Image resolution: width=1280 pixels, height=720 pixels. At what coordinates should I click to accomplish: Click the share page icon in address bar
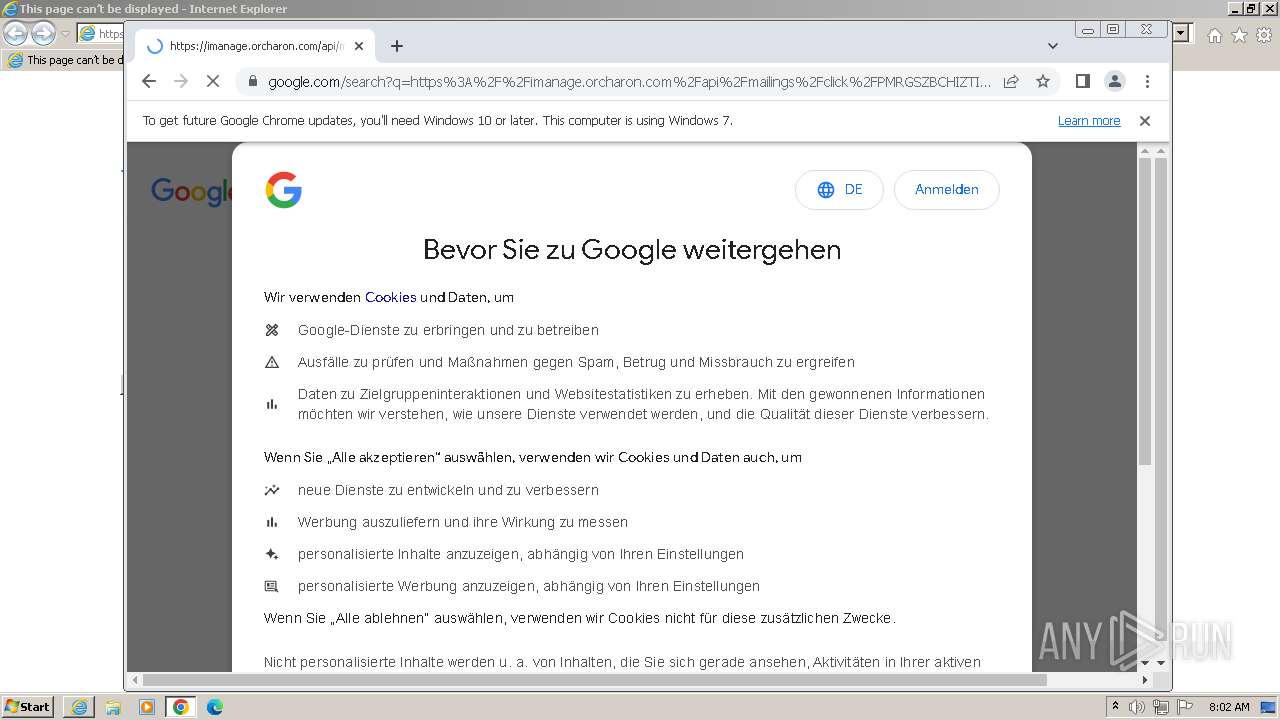1011,82
